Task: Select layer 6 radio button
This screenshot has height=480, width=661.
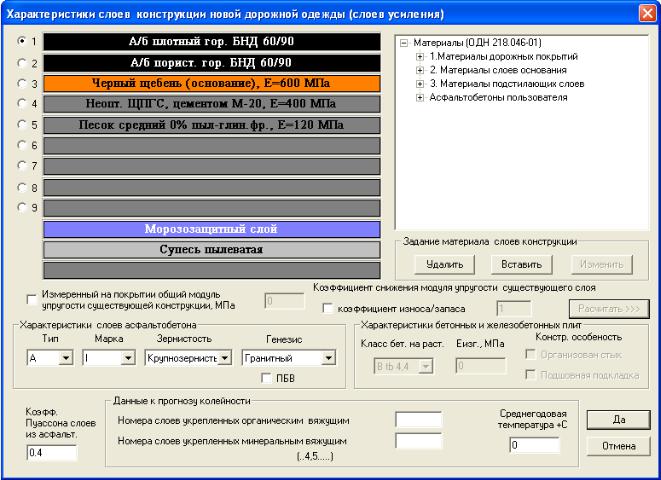Action: (21, 145)
